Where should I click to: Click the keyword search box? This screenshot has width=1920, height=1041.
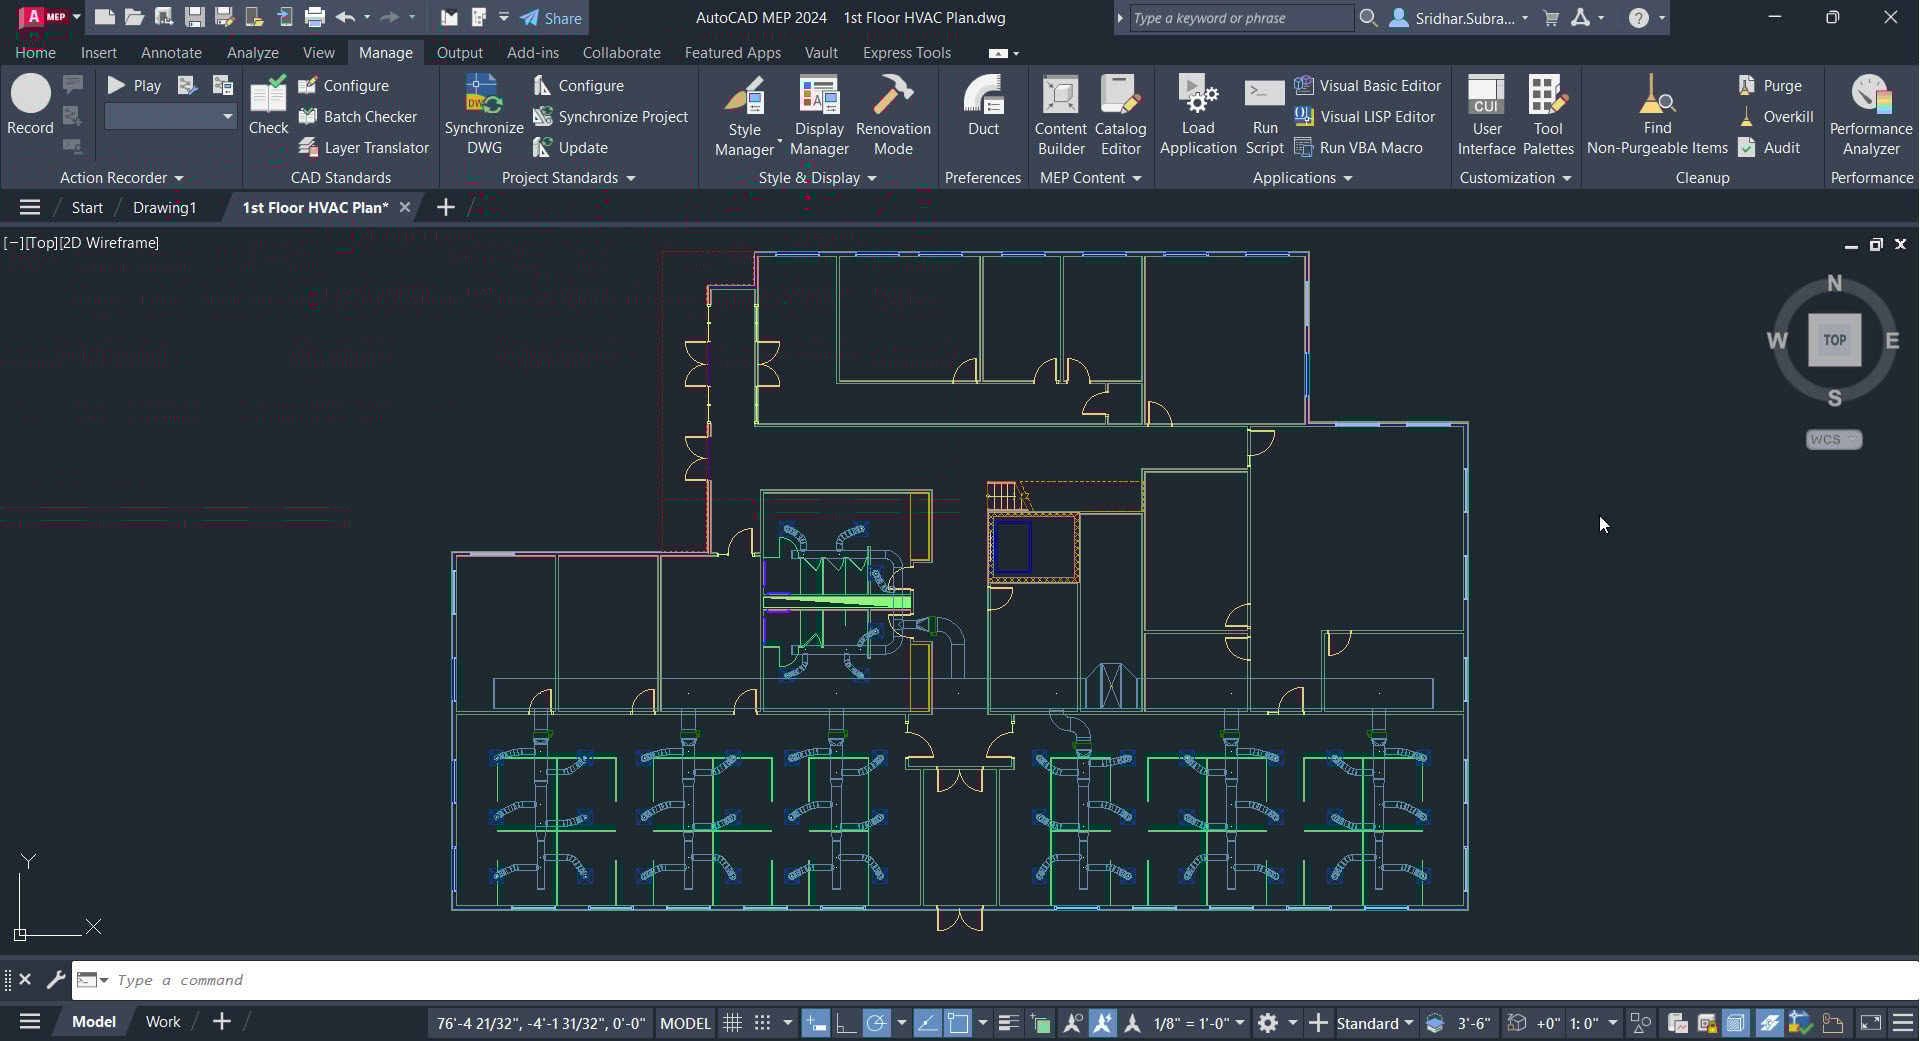pyautogui.click(x=1240, y=18)
